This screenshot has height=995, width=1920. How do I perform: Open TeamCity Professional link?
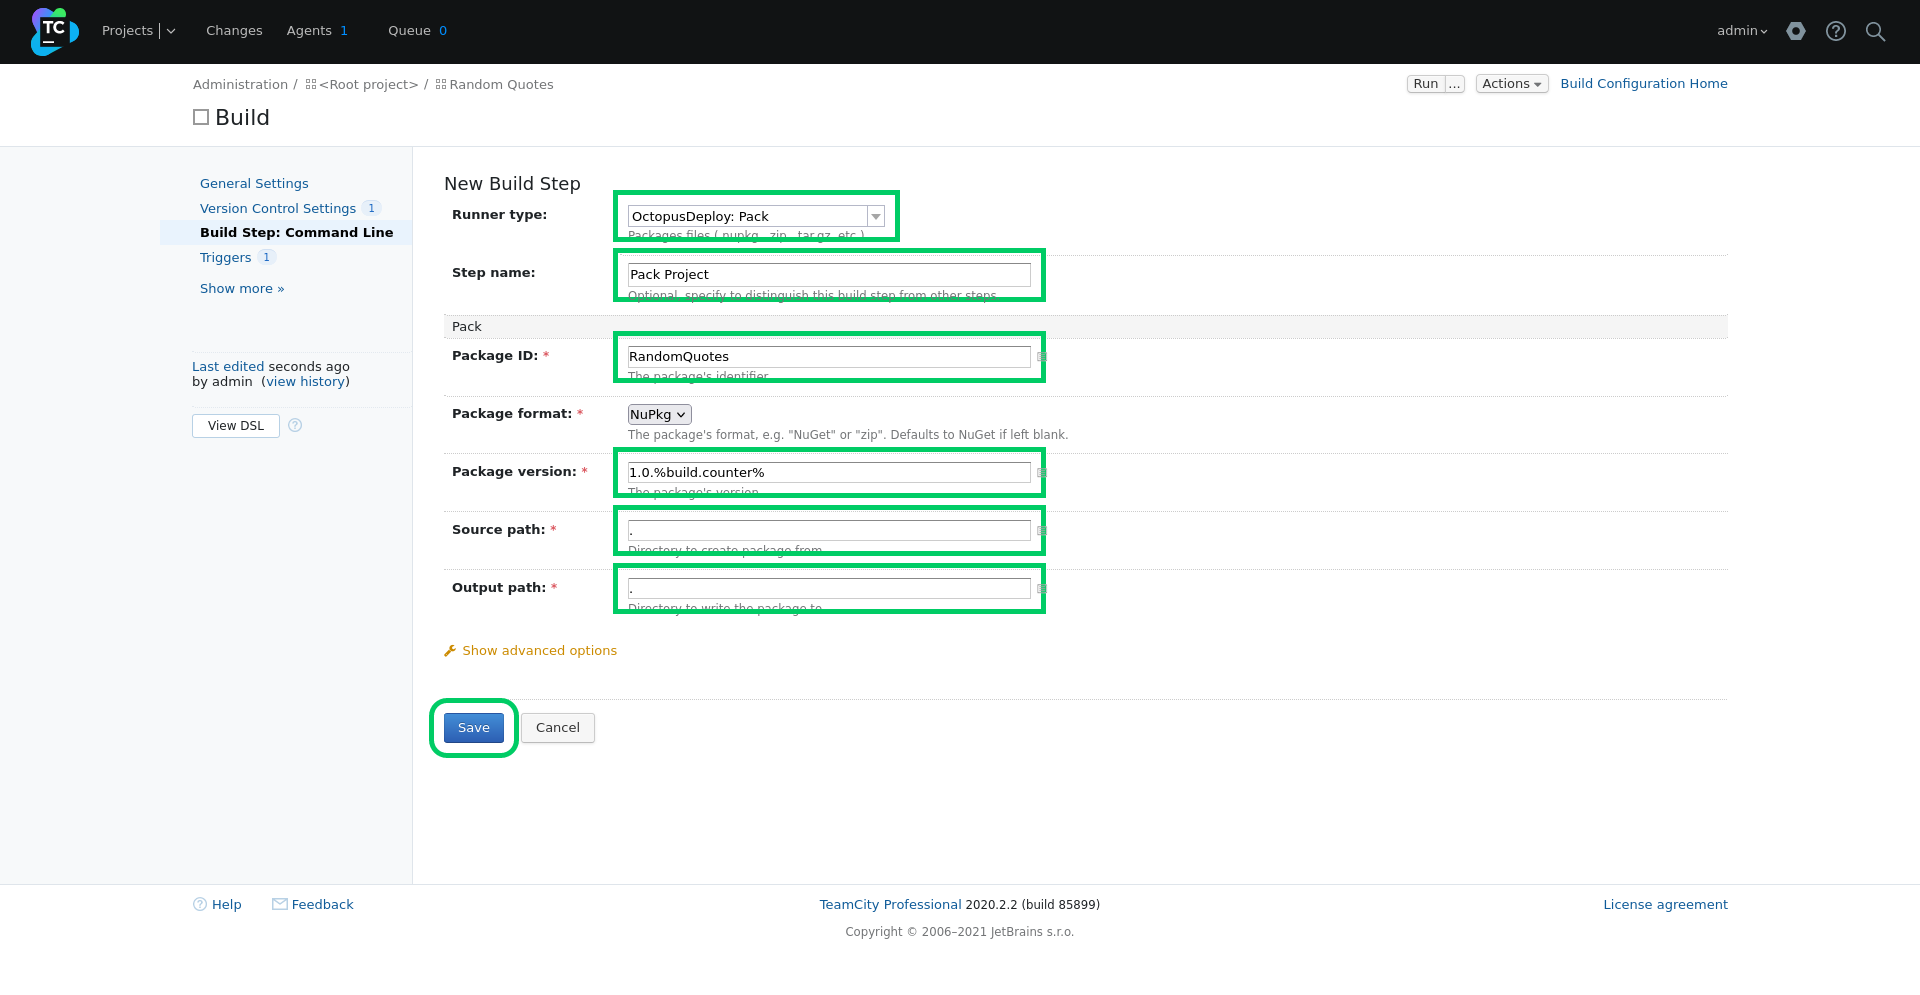(x=890, y=904)
